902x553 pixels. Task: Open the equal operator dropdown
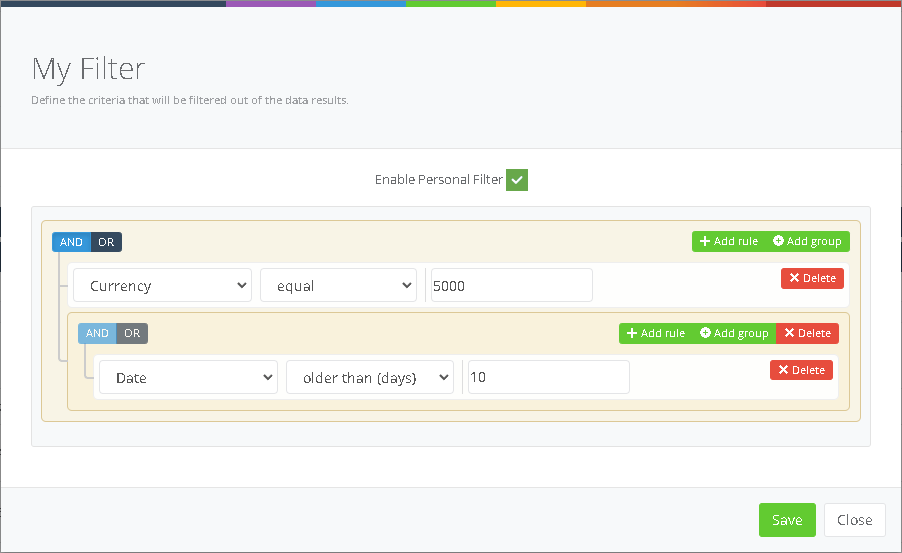338,286
